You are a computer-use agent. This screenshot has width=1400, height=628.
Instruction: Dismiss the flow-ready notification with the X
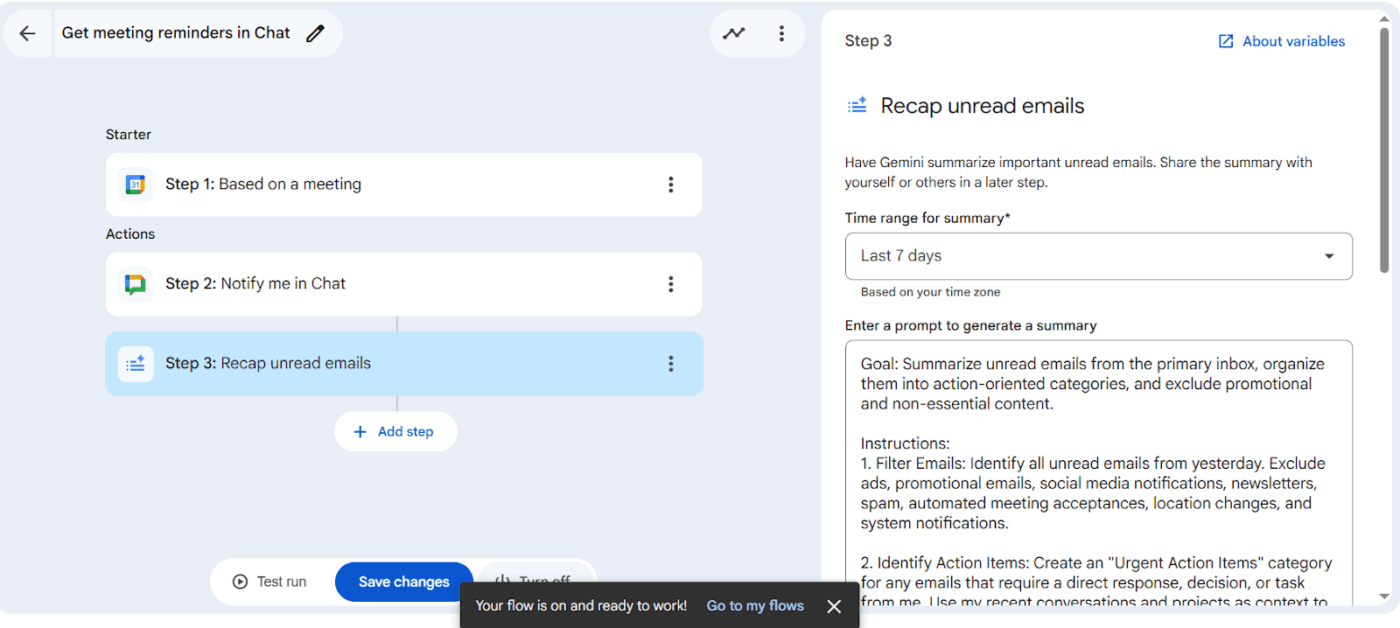(x=834, y=605)
